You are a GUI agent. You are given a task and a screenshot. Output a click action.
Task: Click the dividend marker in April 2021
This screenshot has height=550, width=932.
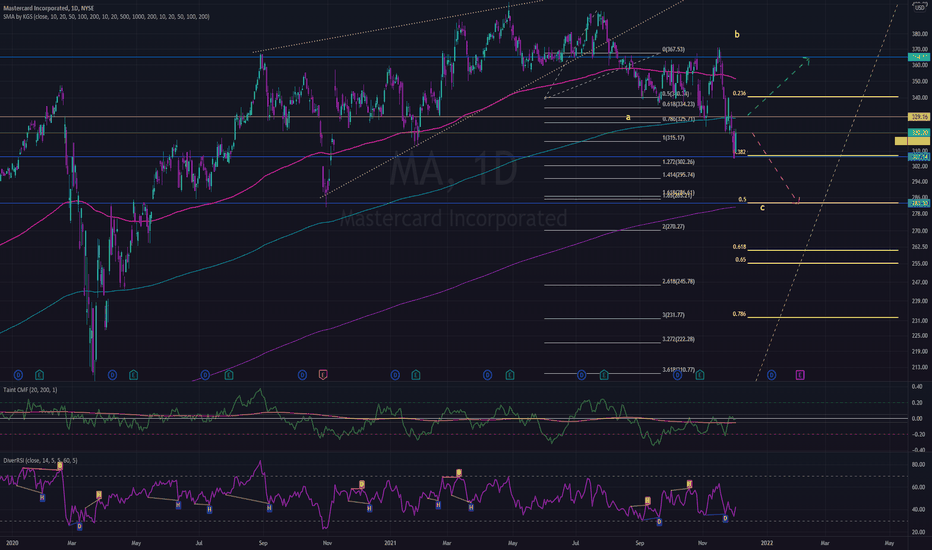(x=487, y=375)
